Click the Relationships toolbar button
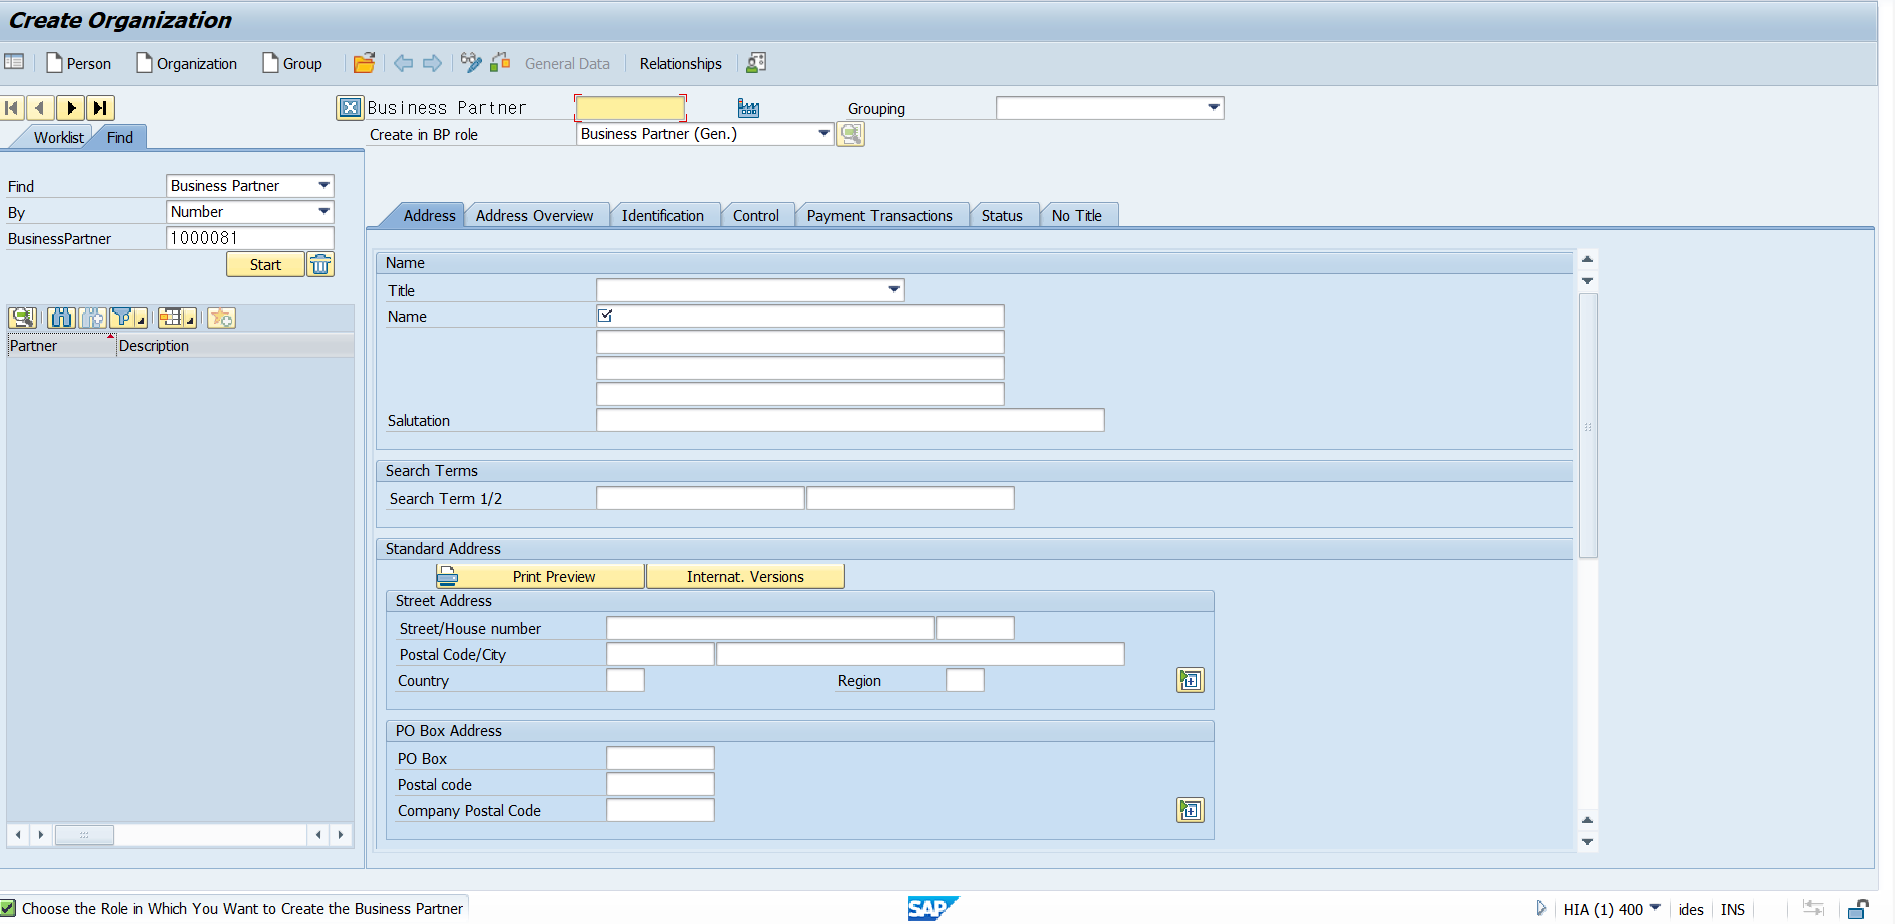 (x=680, y=63)
